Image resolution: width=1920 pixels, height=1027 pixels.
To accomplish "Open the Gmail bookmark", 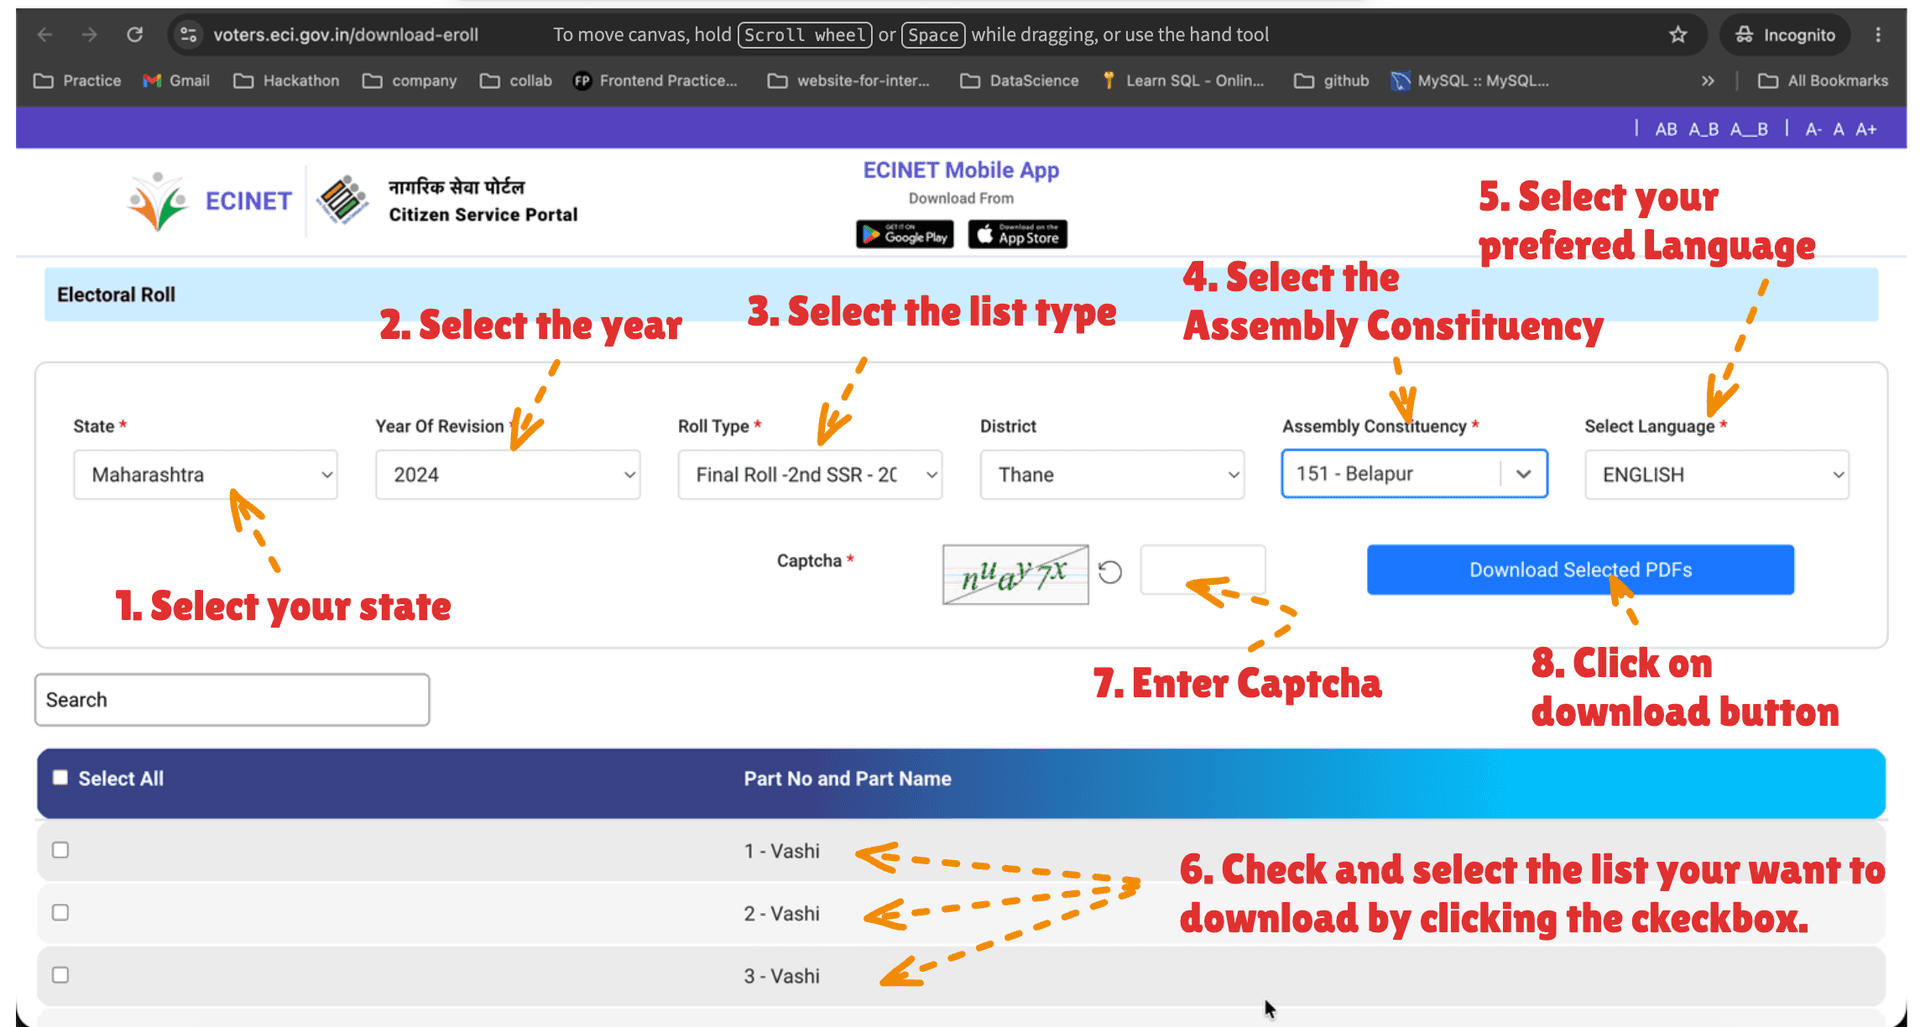I will [176, 81].
